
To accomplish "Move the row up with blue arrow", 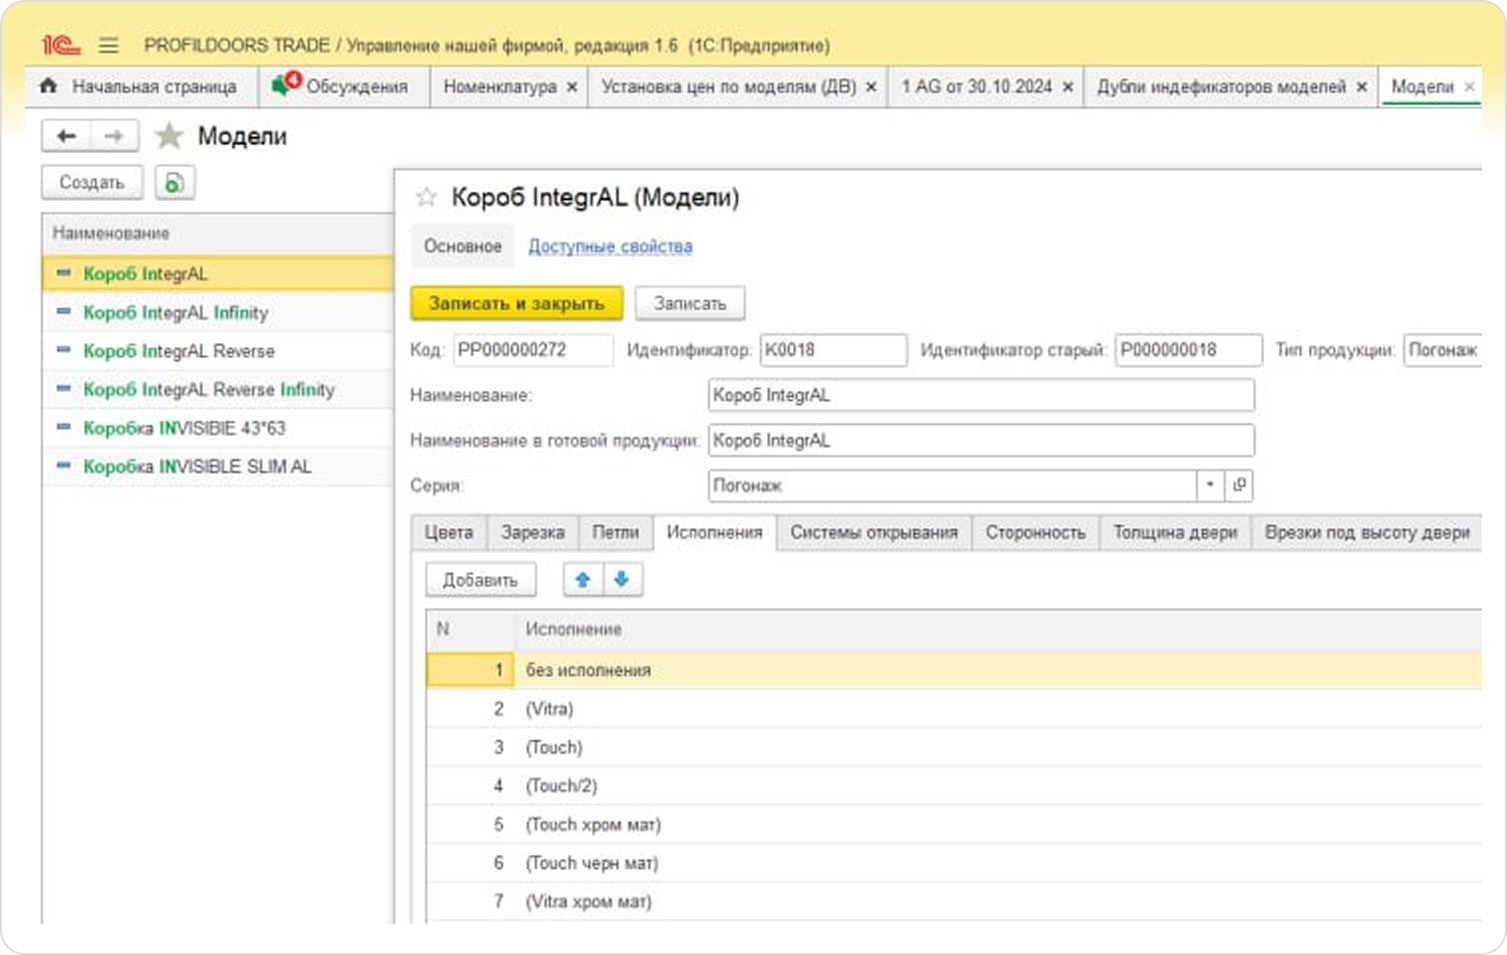I will coord(583,580).
